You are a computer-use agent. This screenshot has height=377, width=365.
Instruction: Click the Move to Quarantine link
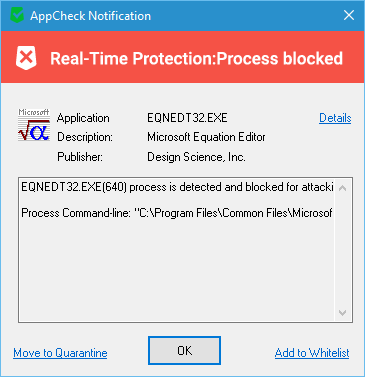pyautogui.click(x=60, y=353)
